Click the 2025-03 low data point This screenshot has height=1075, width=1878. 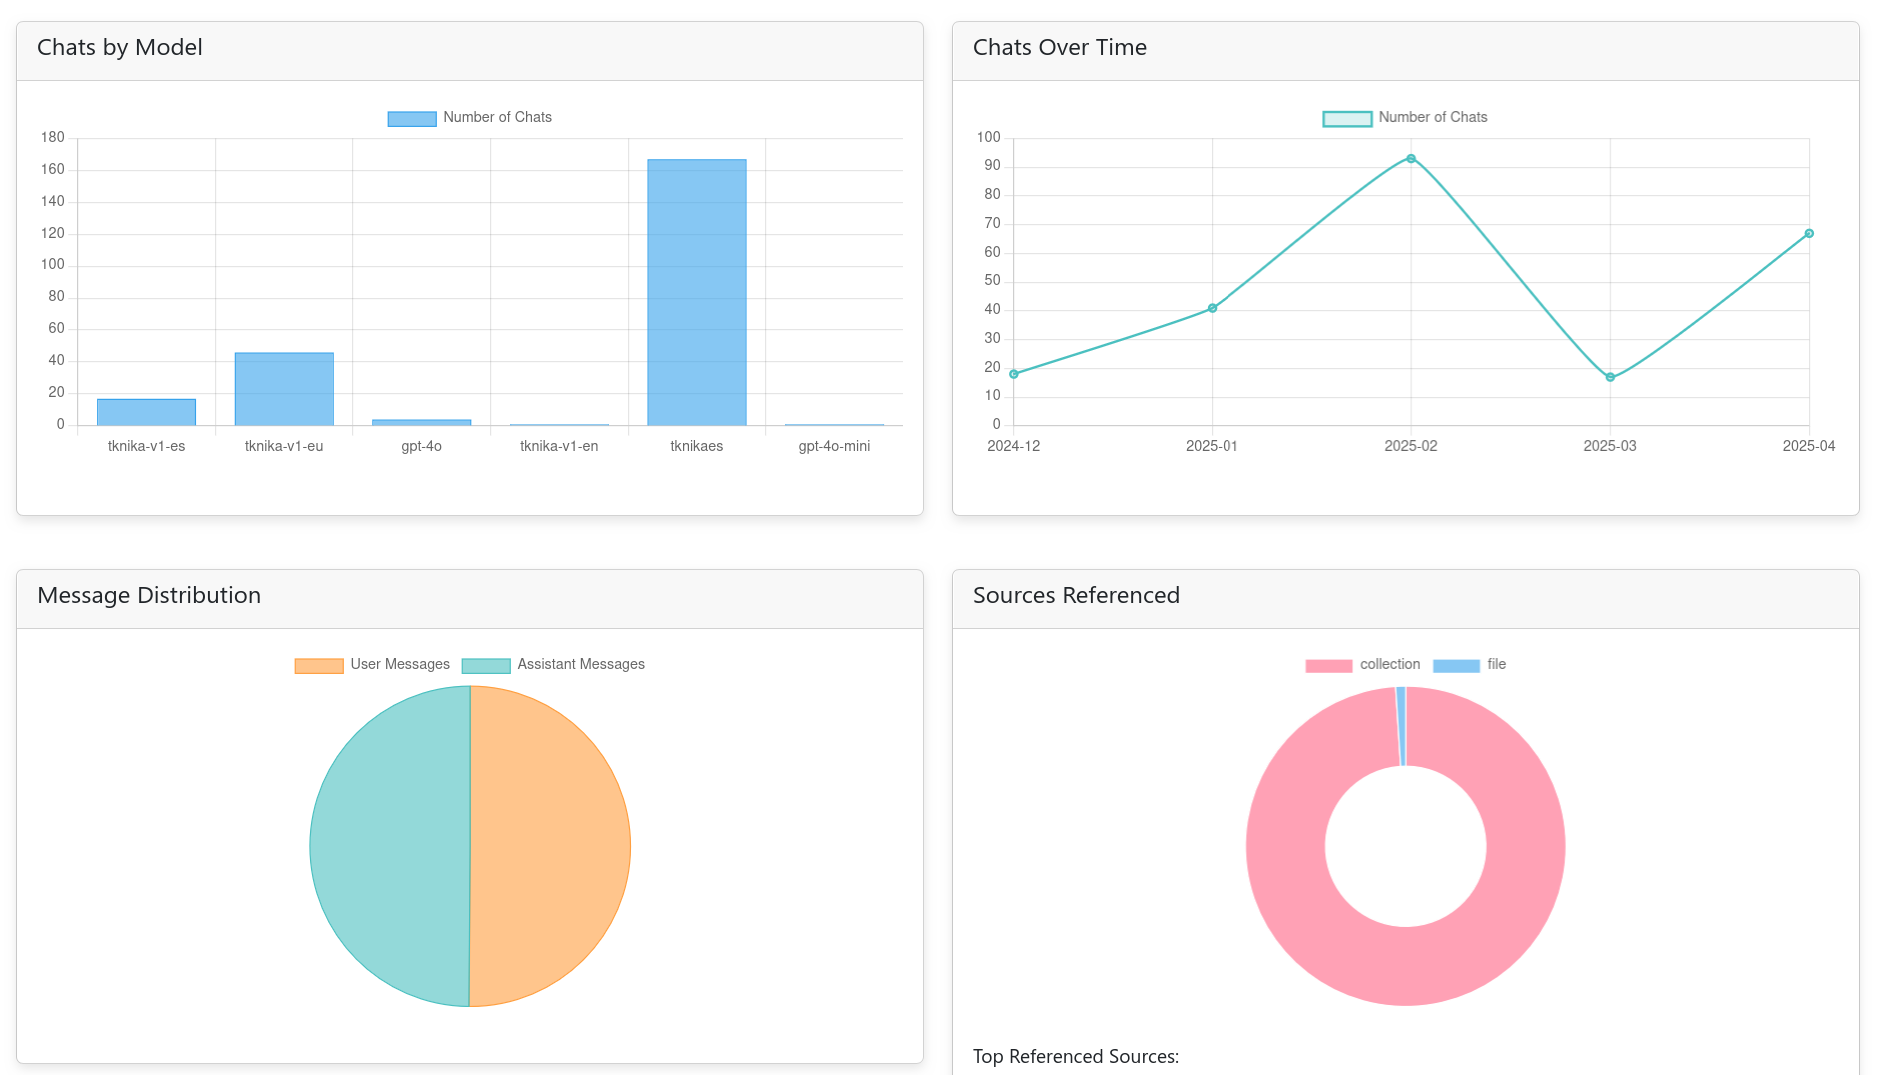(x=1609, y=377)
